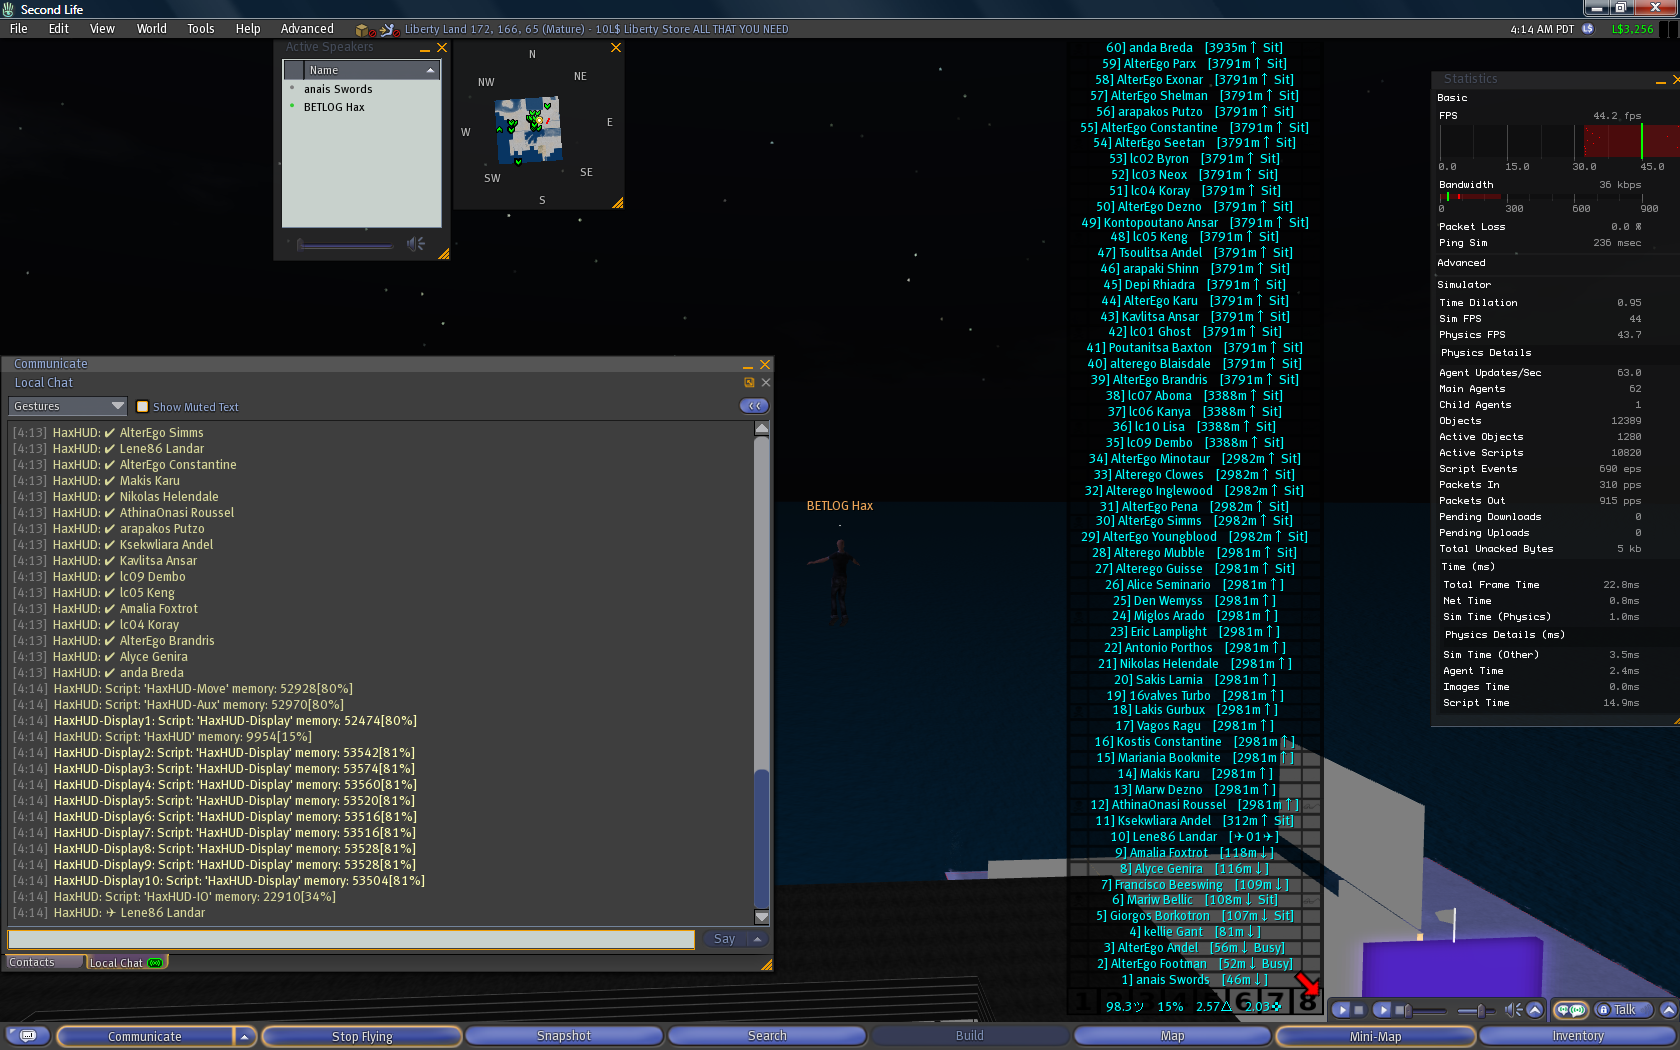Toggle the Talk lock button
This screenshot has width=1680, height=1050.
click(1603, 1010)
